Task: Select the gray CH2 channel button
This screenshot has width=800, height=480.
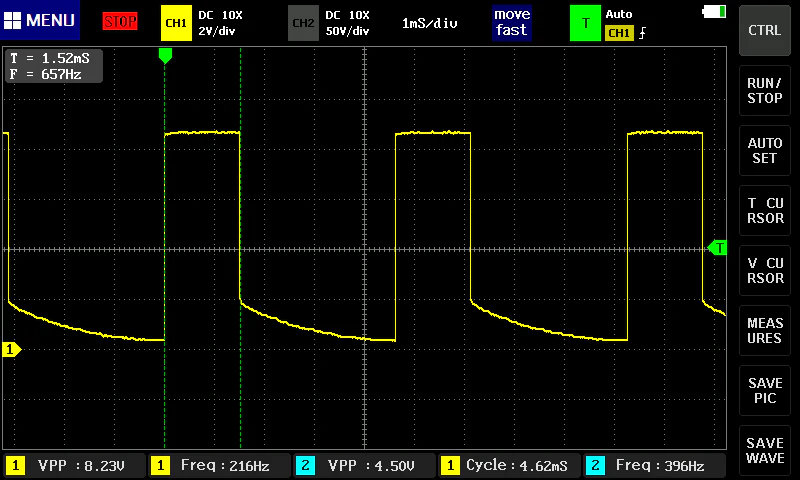Action: 303,23
